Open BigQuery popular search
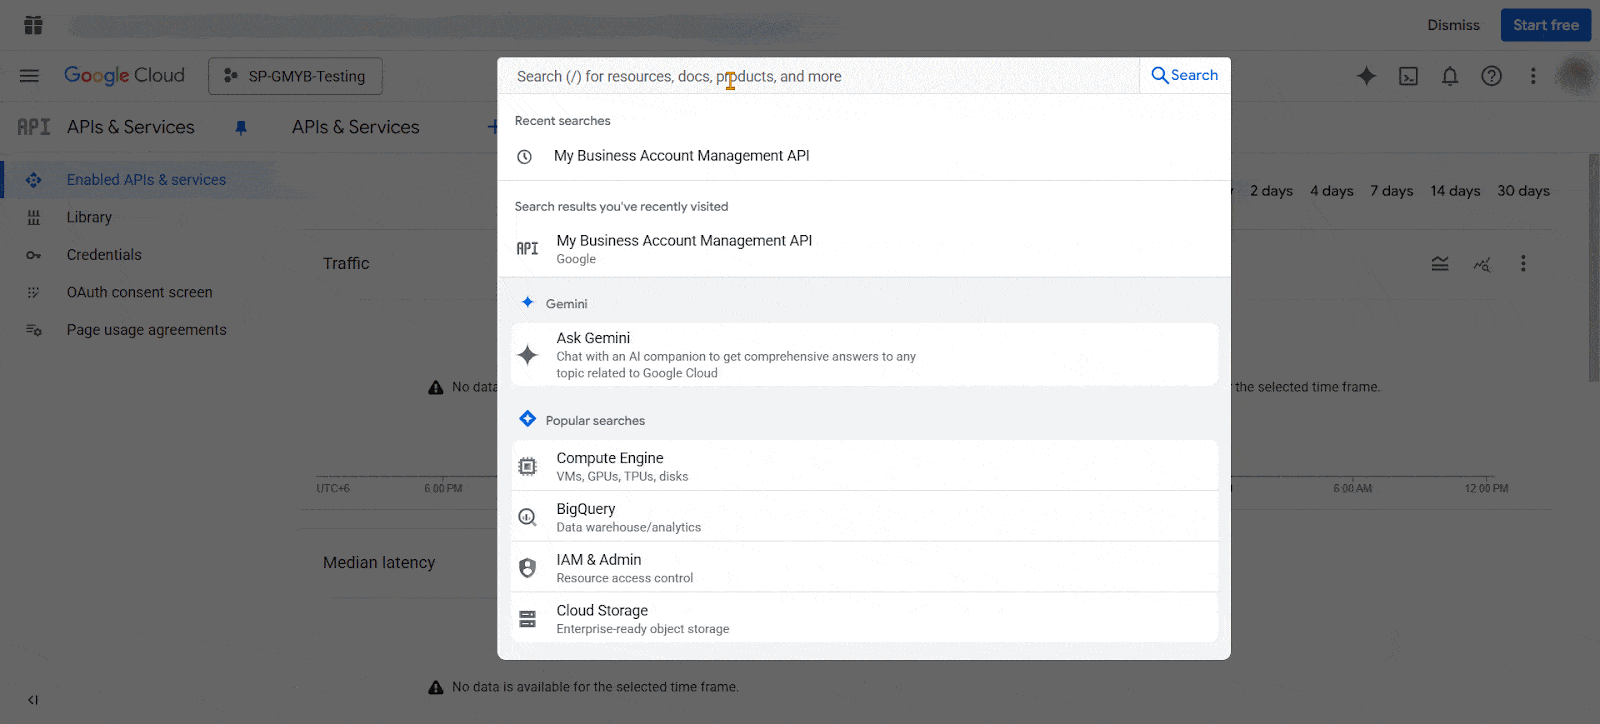The width and height of the screenshot is (1600, 724). click(864, 517)
